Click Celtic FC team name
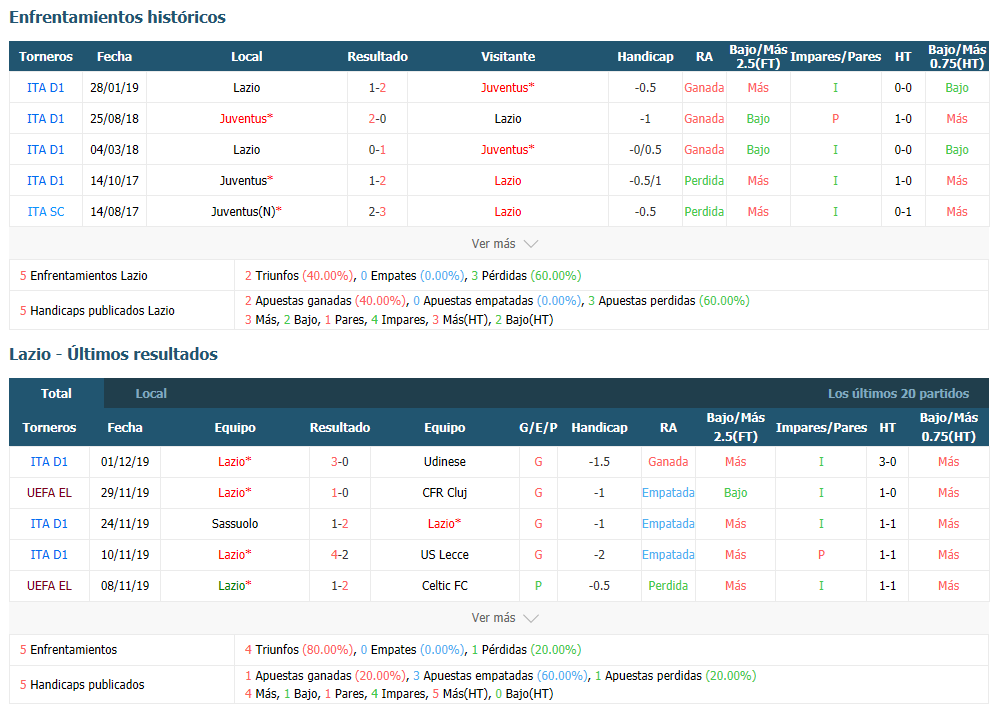 click(x=444, y=585)
